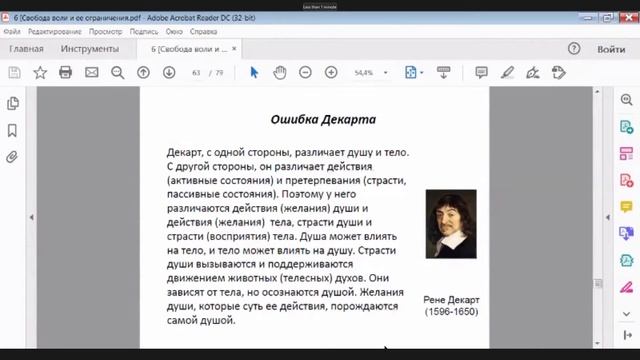Collapse the right tools pane arrow
This screenshot has width=640, height=360.
[608, 218]
